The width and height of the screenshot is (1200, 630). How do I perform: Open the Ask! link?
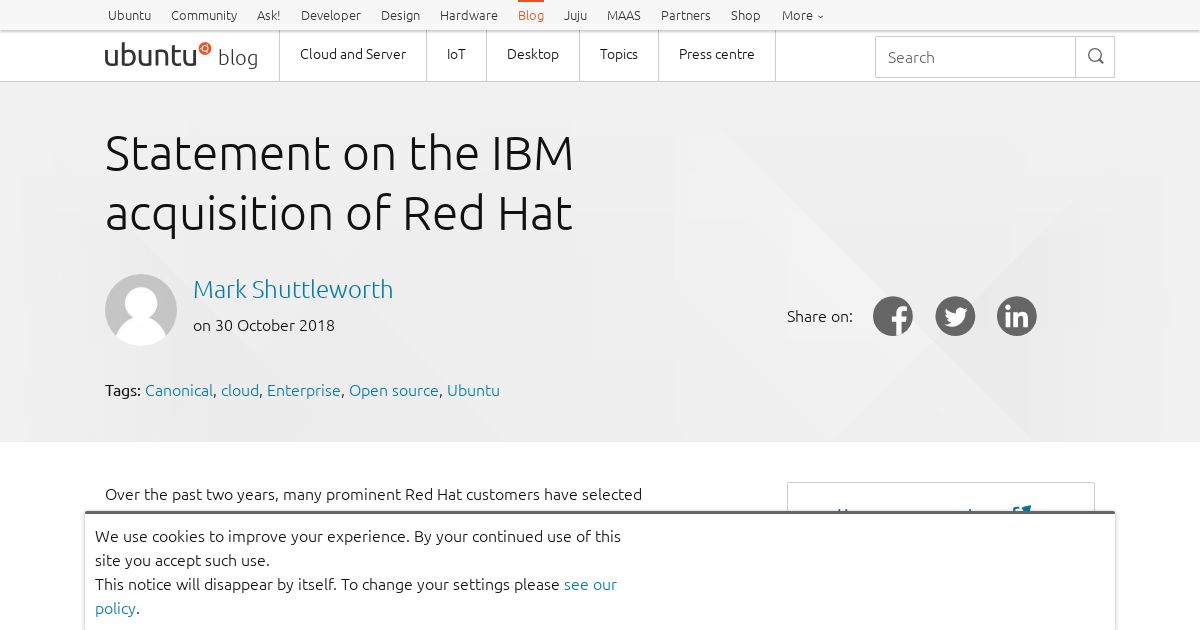[x=269, y=15]
